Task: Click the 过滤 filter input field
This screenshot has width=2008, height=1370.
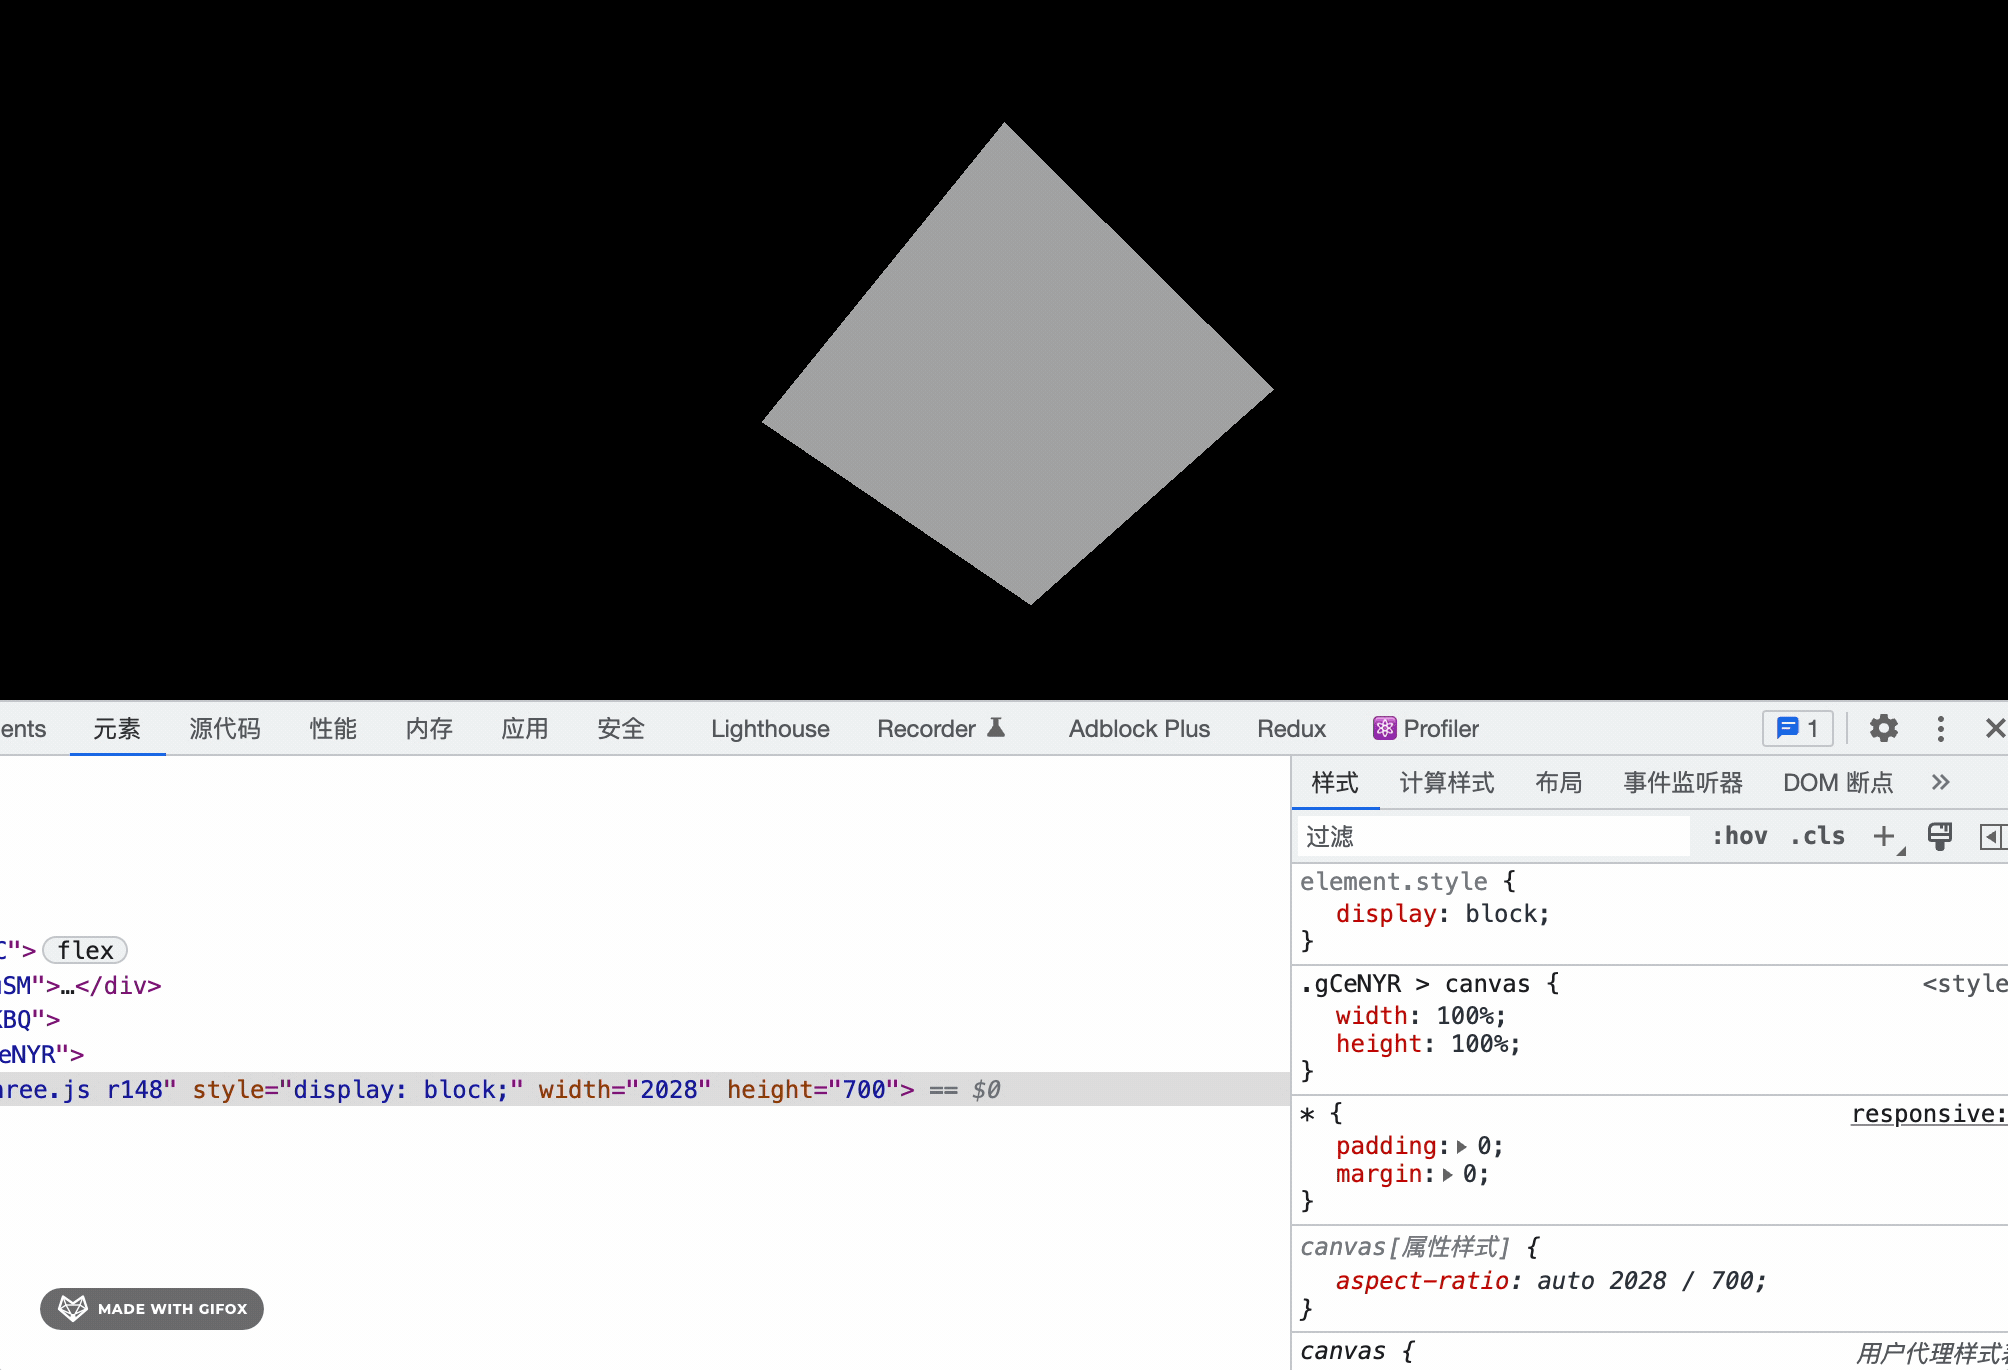Action: coord(1490,836)
